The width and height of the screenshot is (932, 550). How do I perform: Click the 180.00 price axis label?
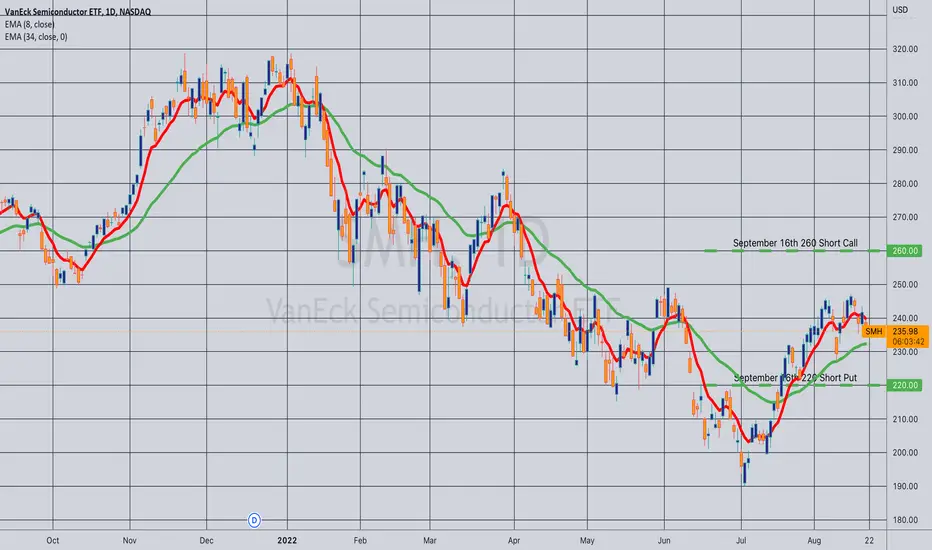pos(905,520)
